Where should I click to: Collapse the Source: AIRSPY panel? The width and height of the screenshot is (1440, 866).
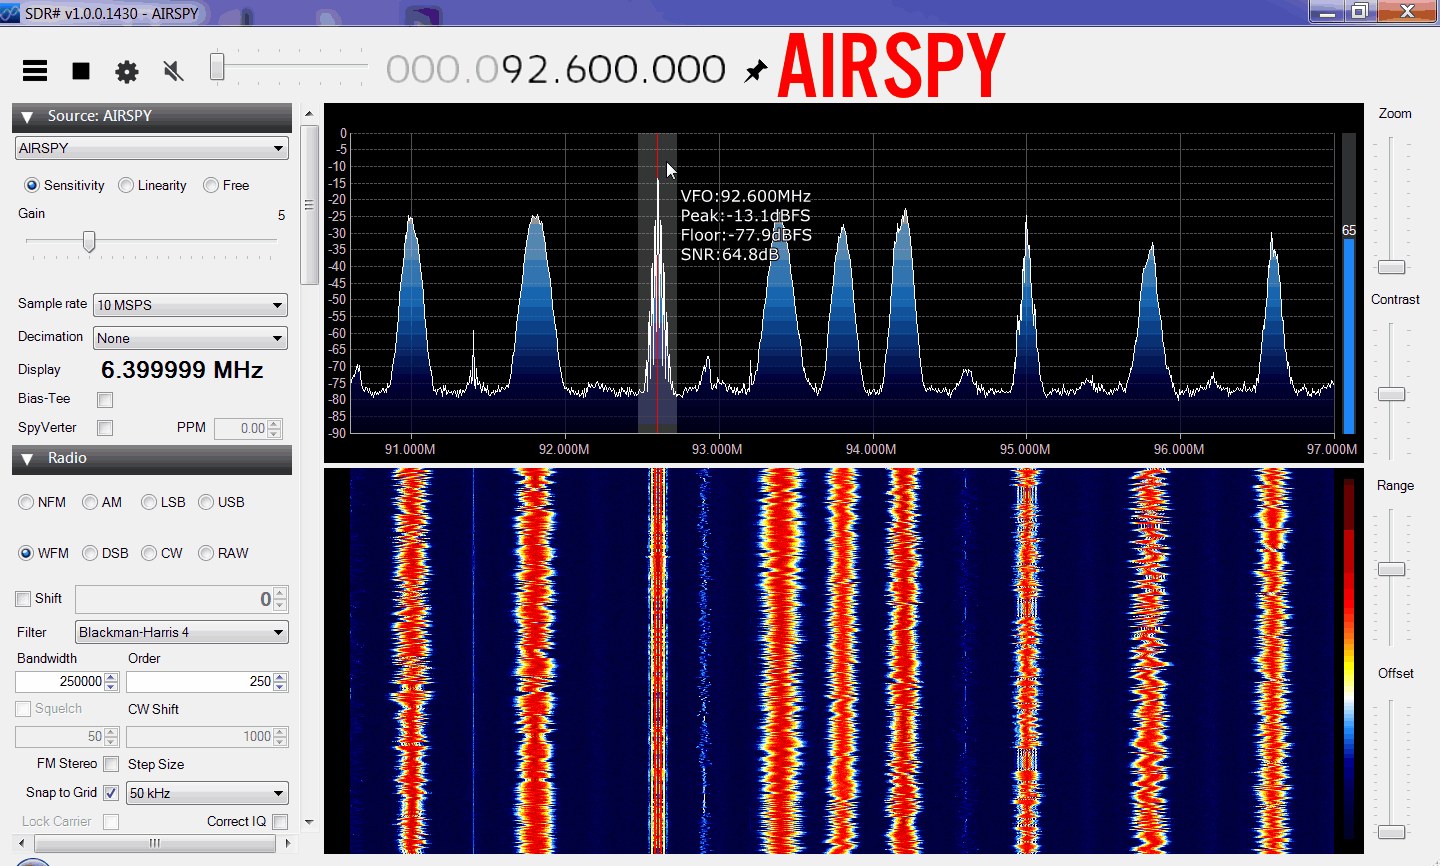(x=27, y=117)
